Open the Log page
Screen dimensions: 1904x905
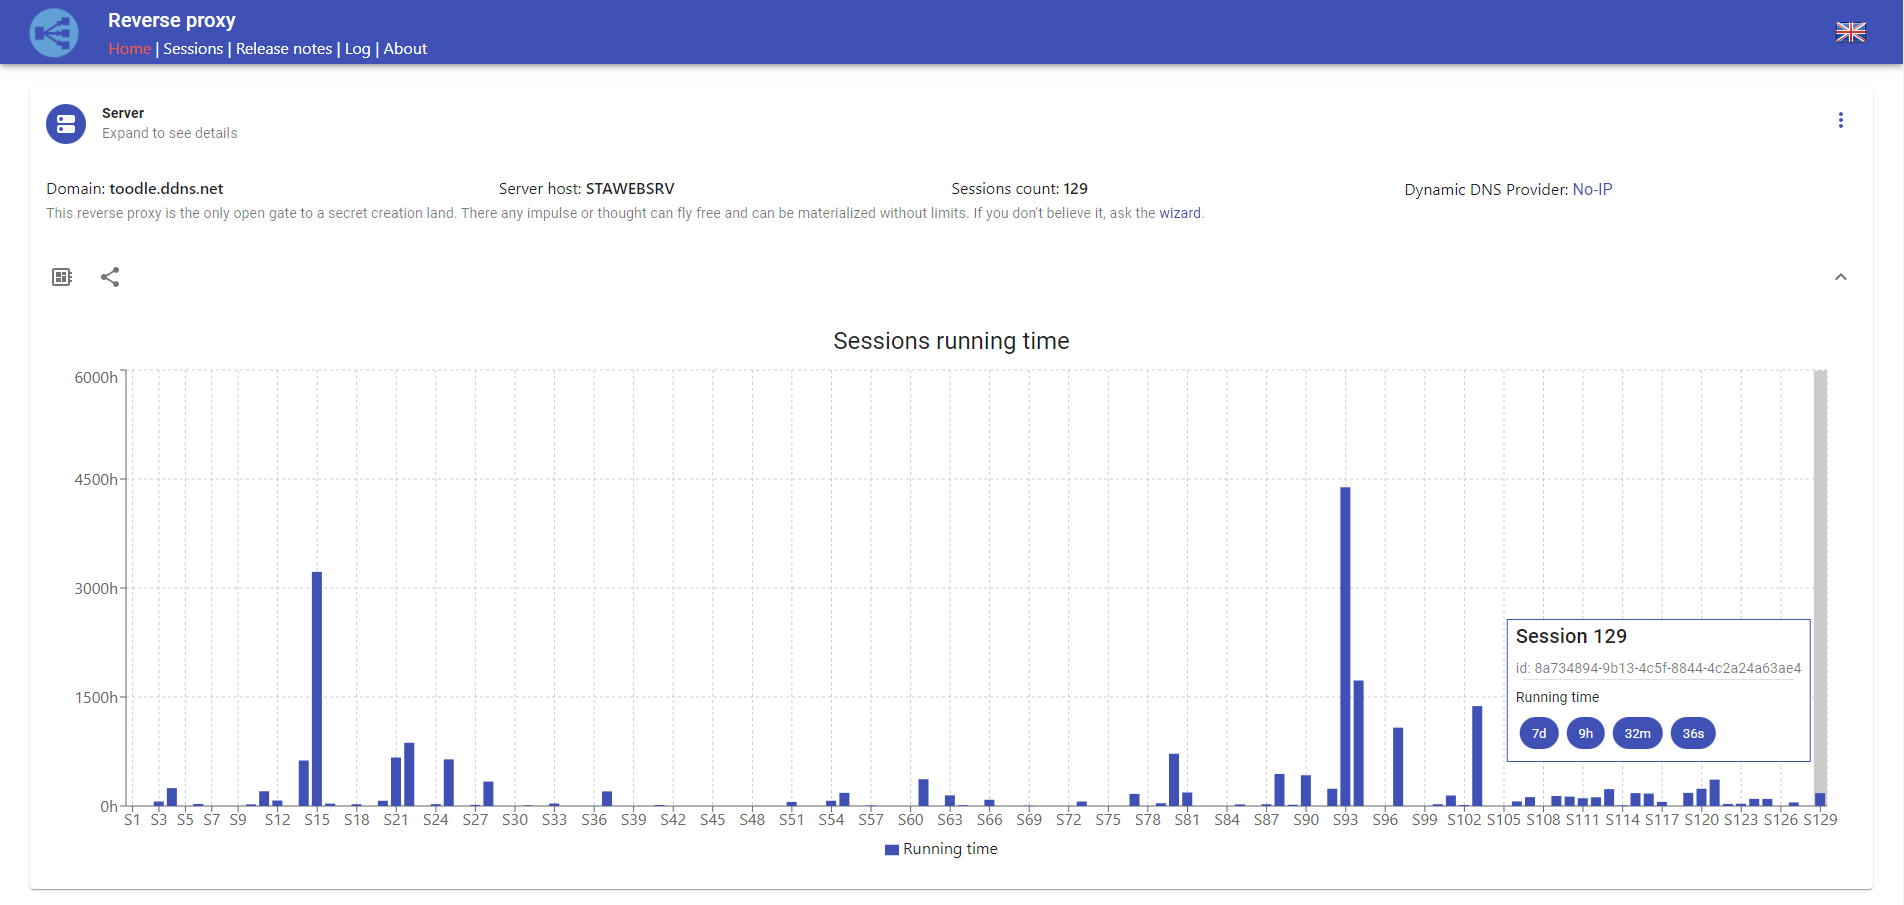pyautogui.click(x=357, y=49)
